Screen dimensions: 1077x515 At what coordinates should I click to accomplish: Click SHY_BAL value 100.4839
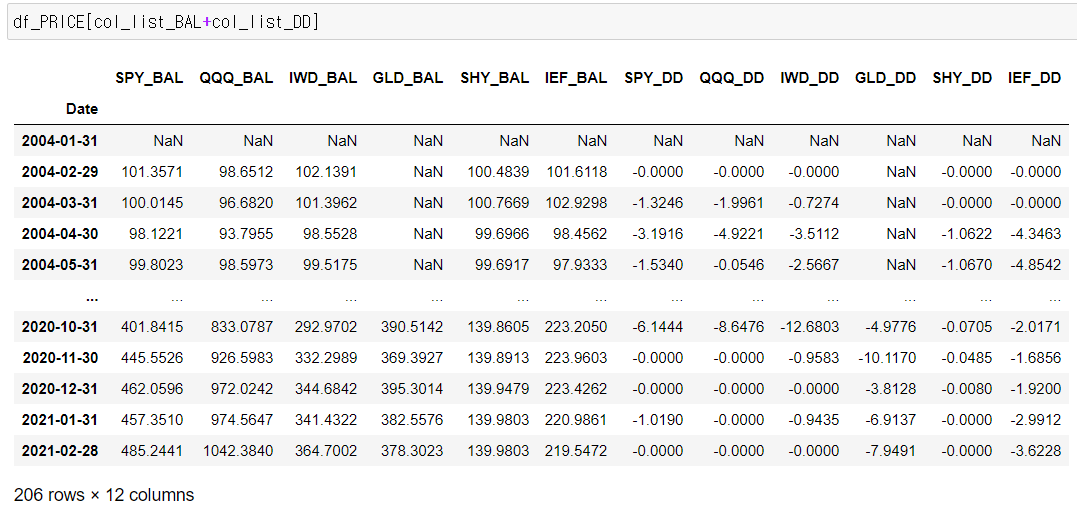(x=498, y=172)
